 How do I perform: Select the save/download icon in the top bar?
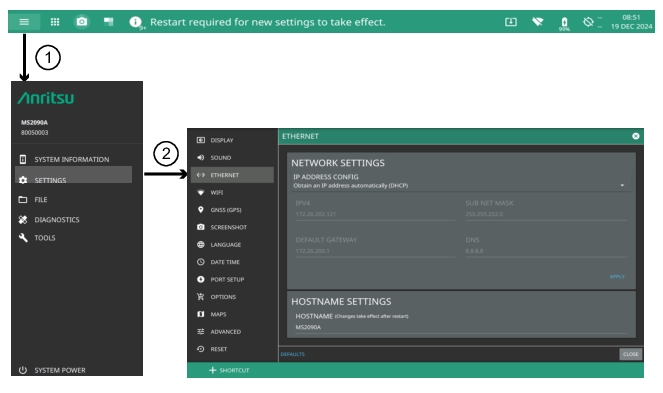click(511, 22)
